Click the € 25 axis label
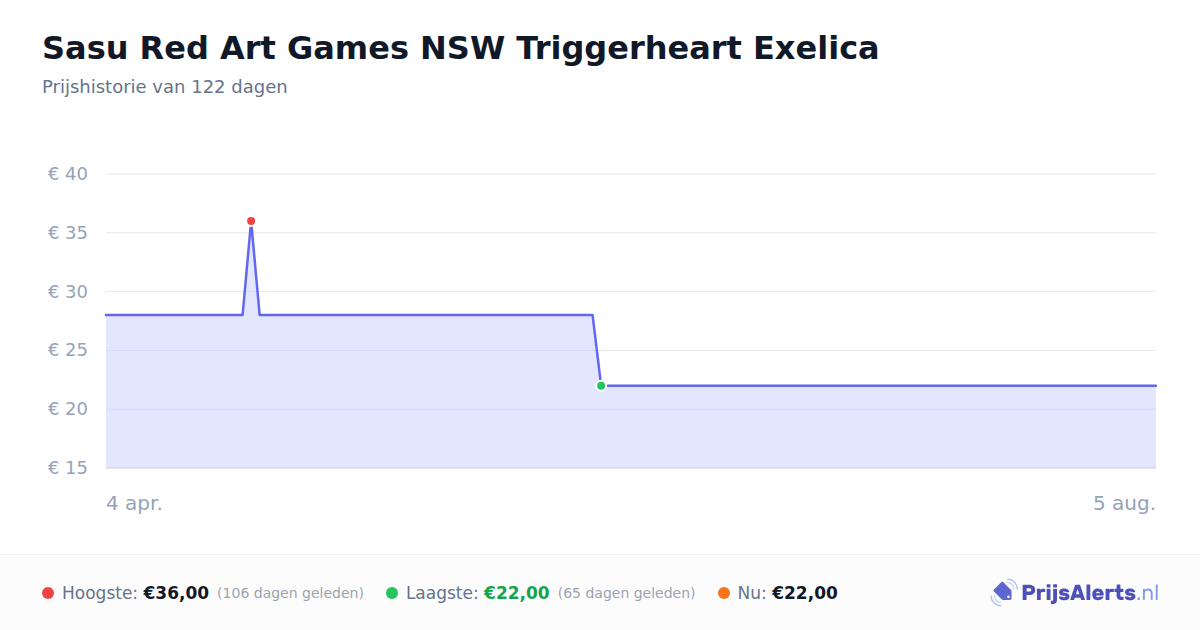1200x630 pixels. coord(68,350)
